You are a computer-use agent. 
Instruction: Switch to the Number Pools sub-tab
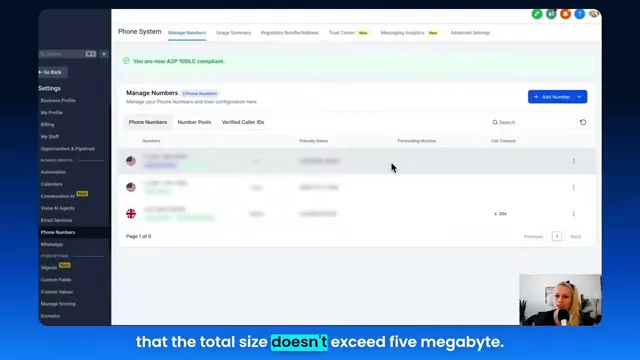click(x=194, y=122)
